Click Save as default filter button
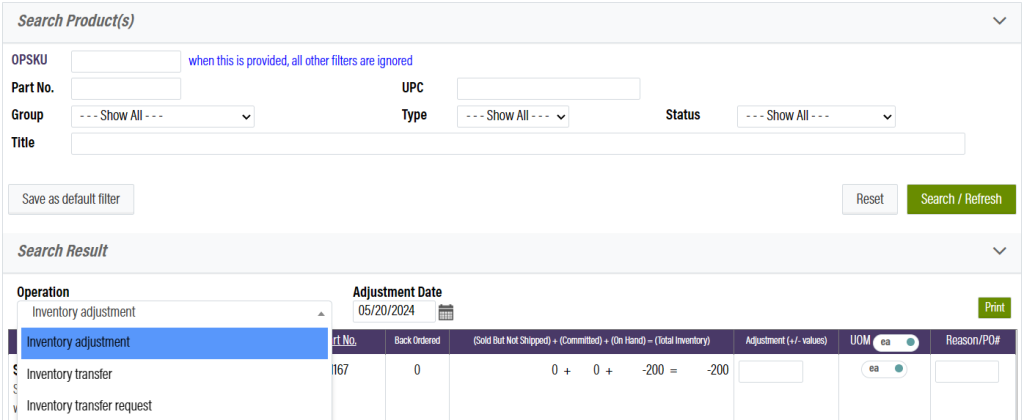1024x420 pixels. point(71,199)
